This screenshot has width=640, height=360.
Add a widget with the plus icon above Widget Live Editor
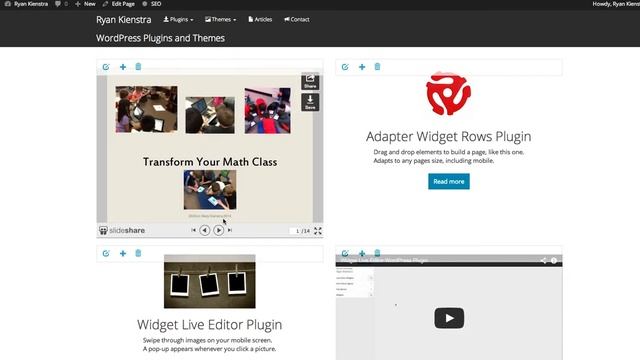(123, 253)
